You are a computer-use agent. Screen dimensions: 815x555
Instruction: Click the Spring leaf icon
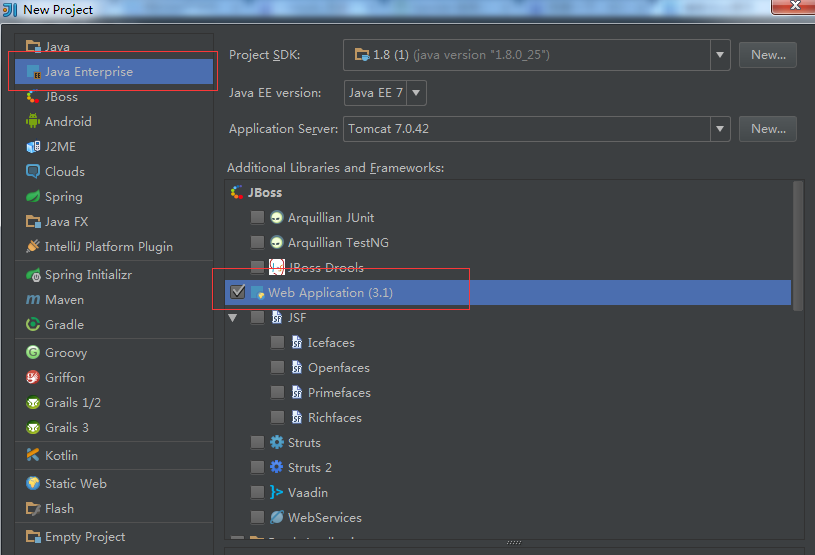pyautogui.click(x=33, y=196)
